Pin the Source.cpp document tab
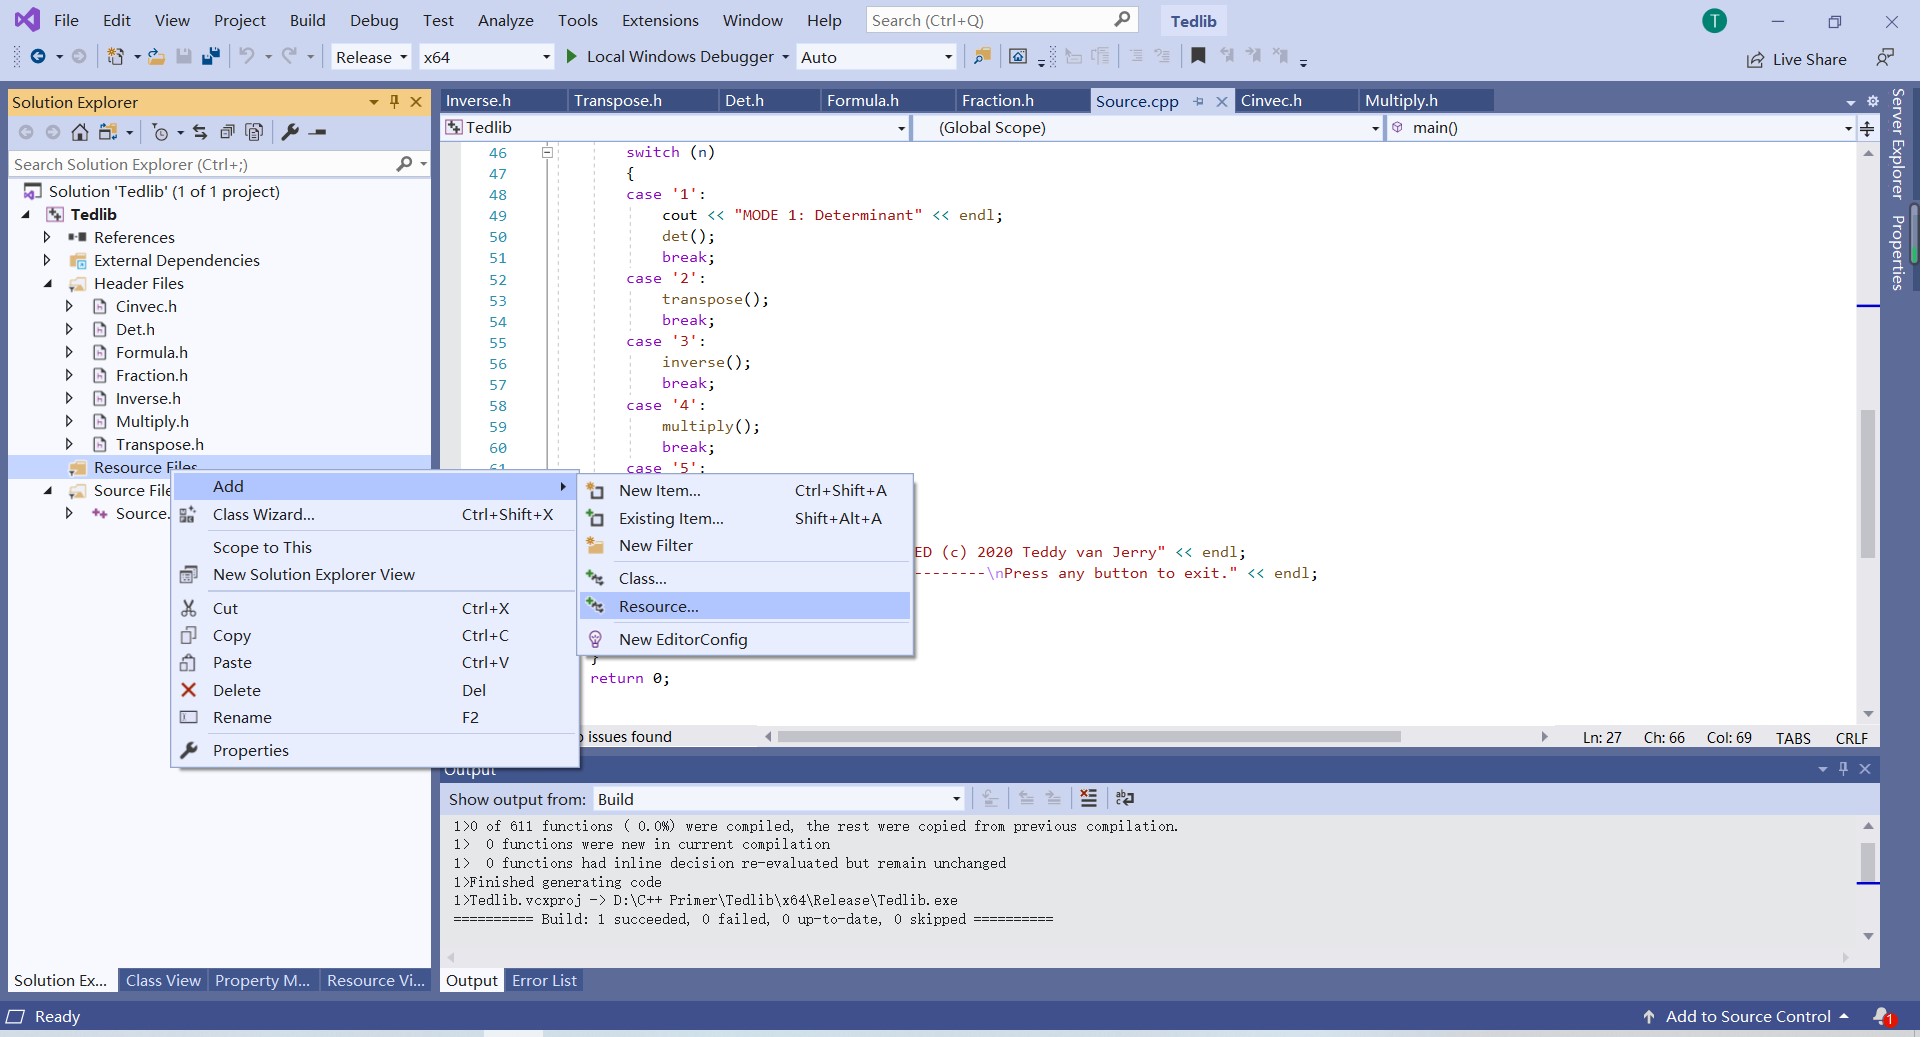The image size is (1928, 1037). 1199,101
